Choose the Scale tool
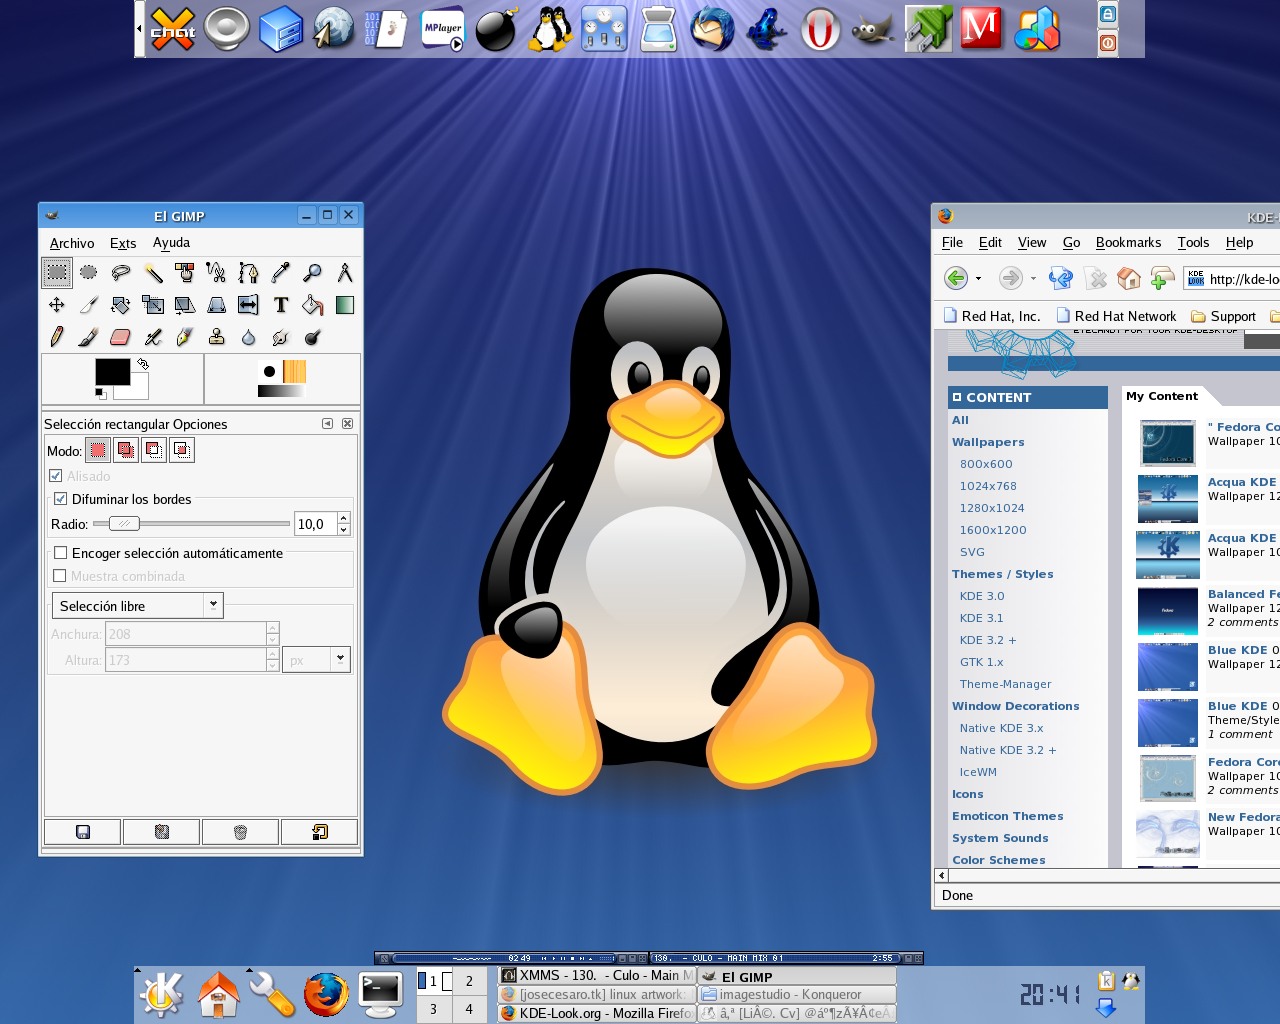 coord(153,305)
